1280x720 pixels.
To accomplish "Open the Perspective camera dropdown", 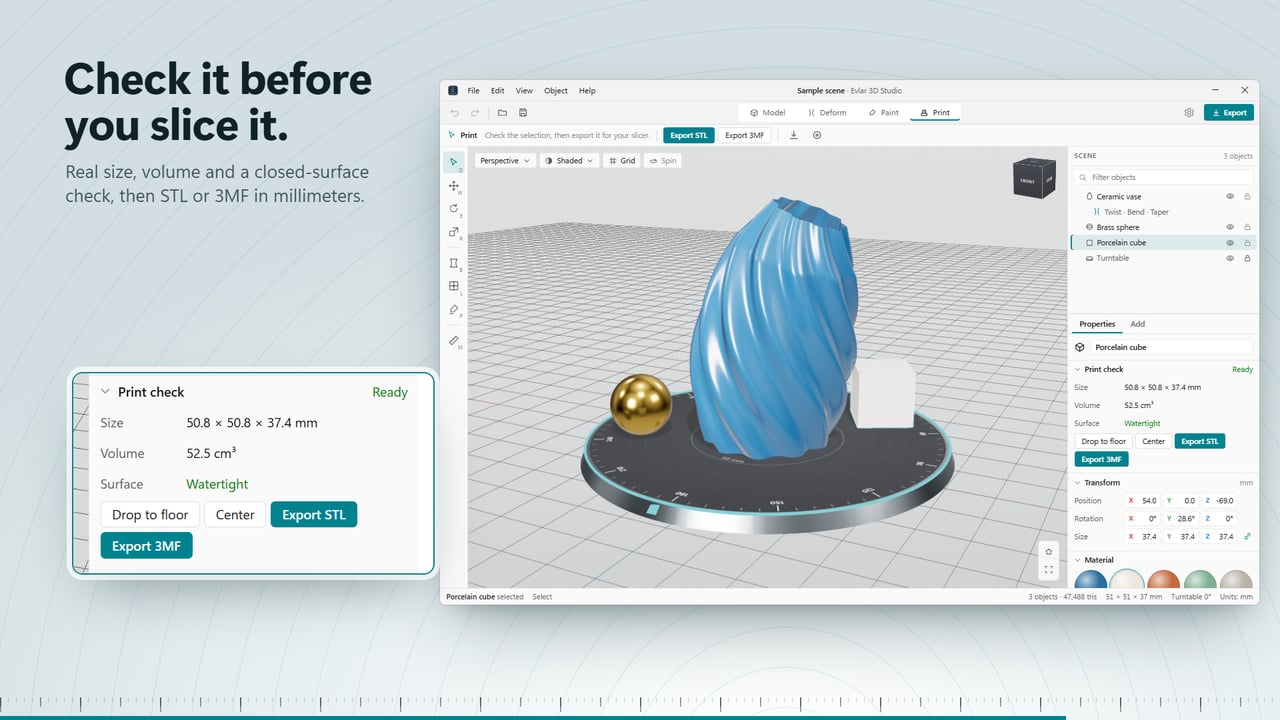I will [505, 160].
